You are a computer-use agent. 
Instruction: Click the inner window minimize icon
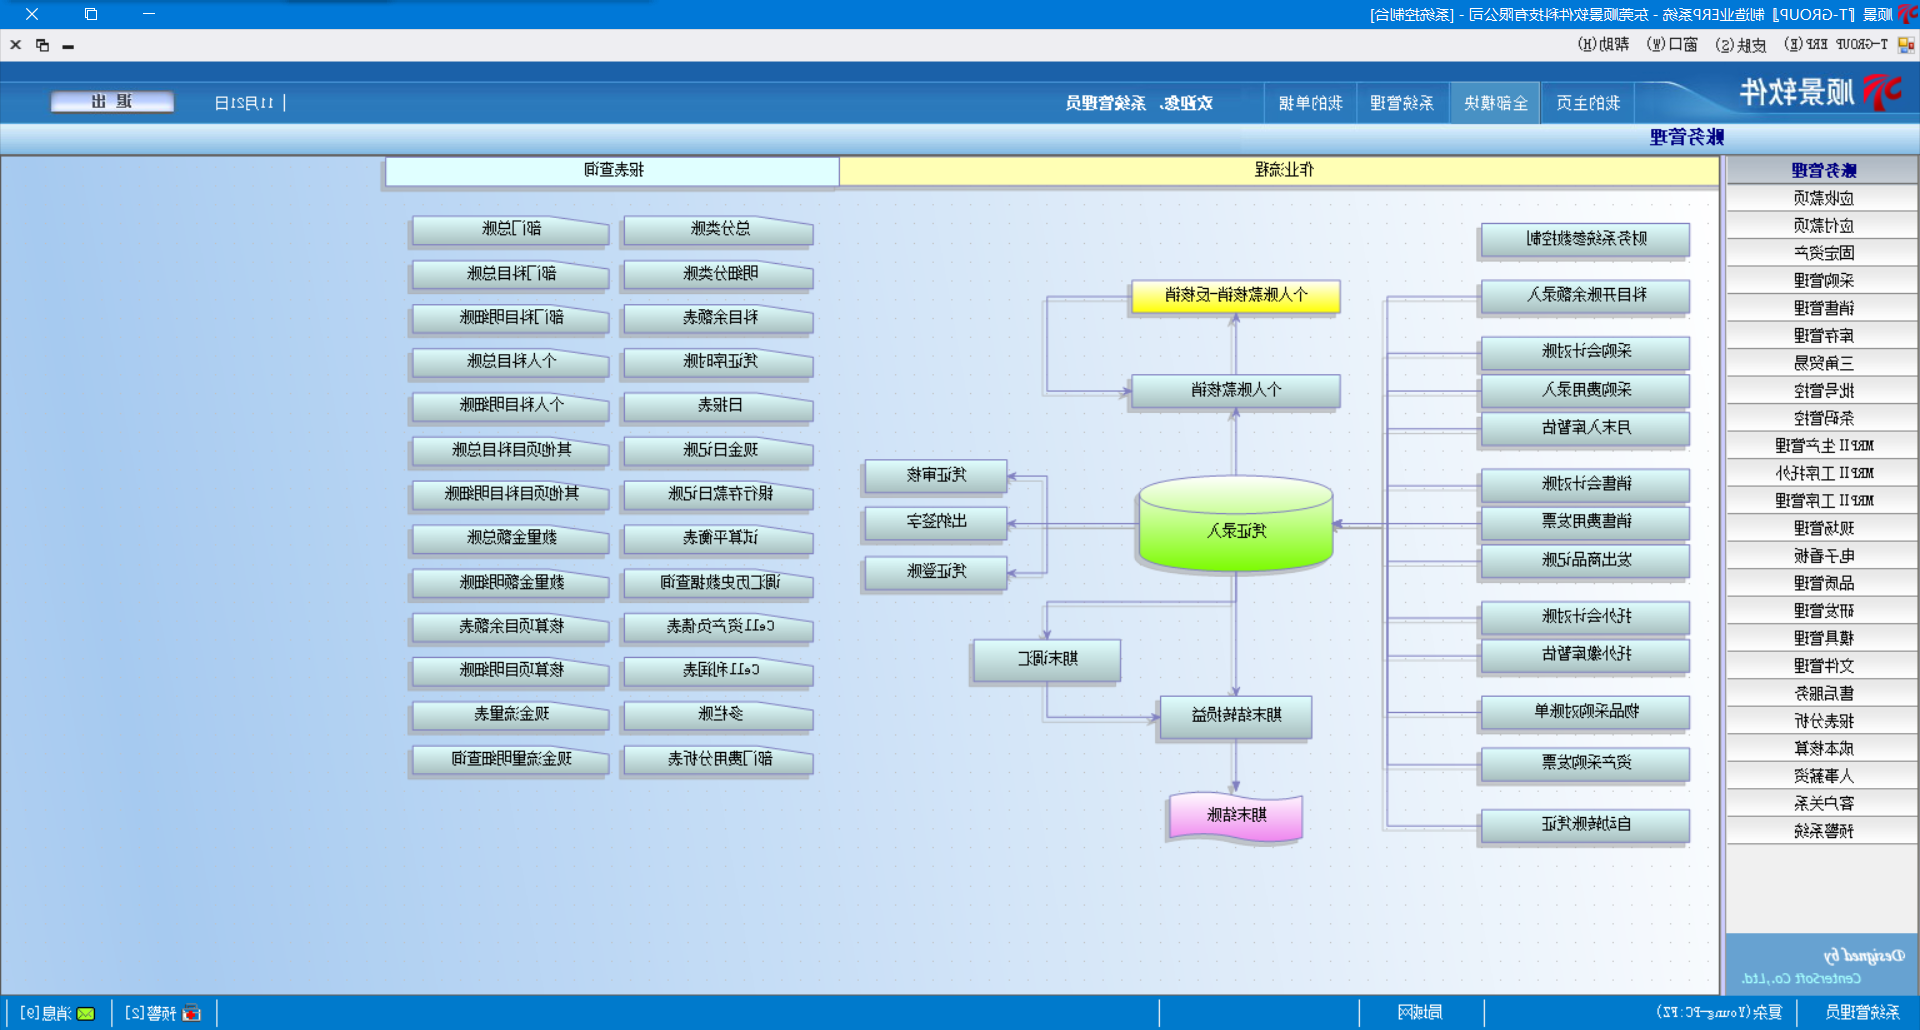point(68,46)
